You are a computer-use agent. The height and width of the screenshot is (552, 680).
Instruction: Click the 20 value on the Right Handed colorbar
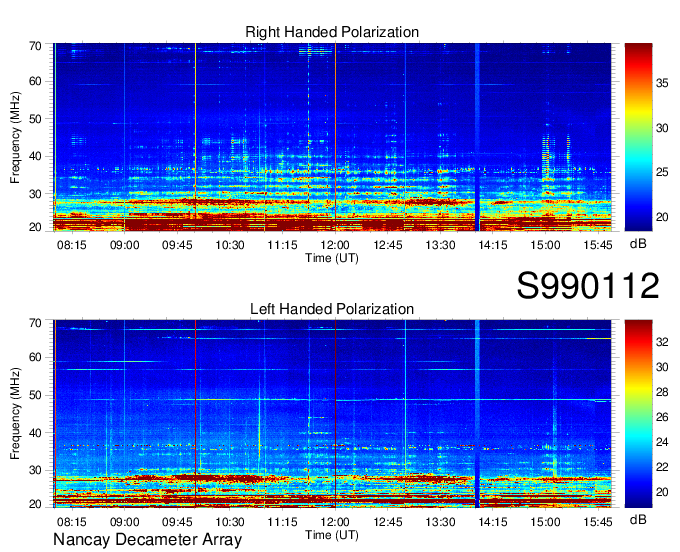click(662, 217)
